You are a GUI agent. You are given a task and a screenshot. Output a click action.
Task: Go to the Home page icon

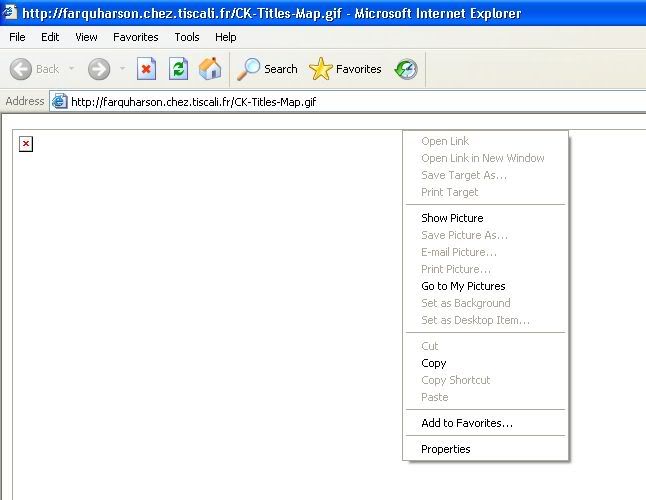coord(210,68)
